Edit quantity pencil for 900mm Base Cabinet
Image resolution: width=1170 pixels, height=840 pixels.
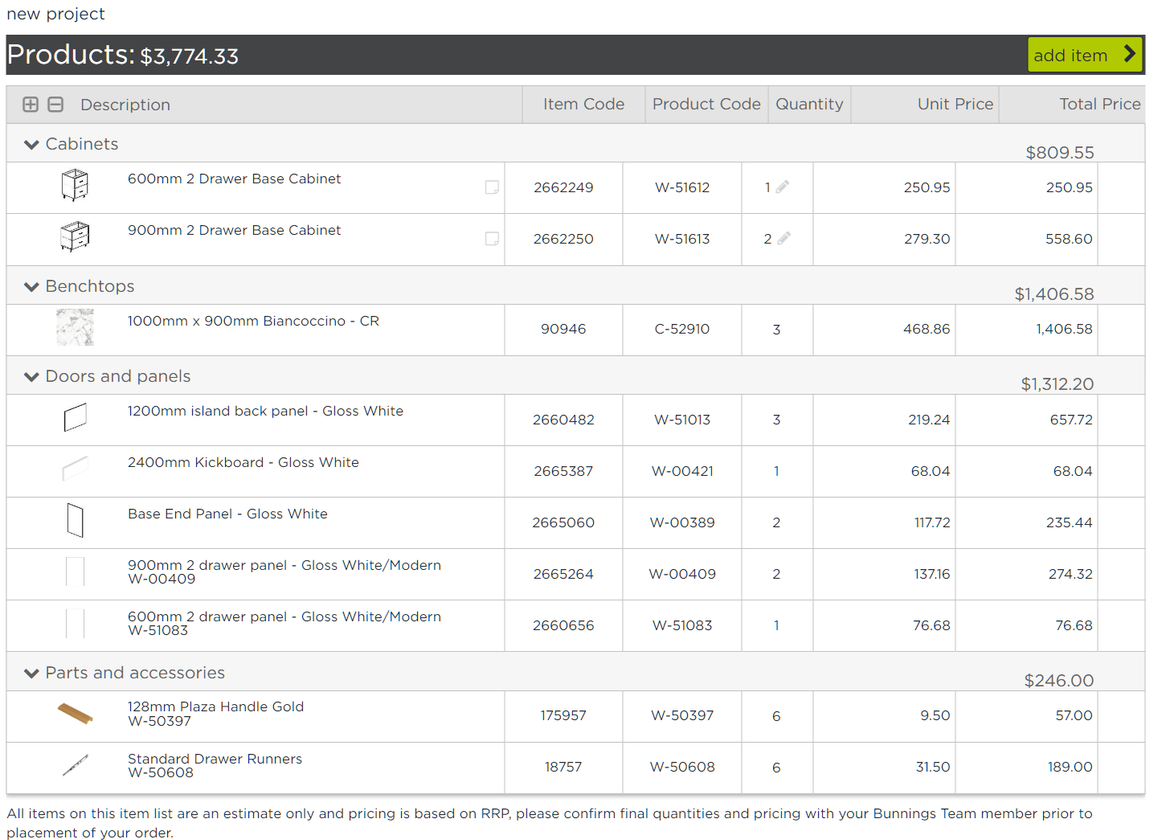[784, 238]
